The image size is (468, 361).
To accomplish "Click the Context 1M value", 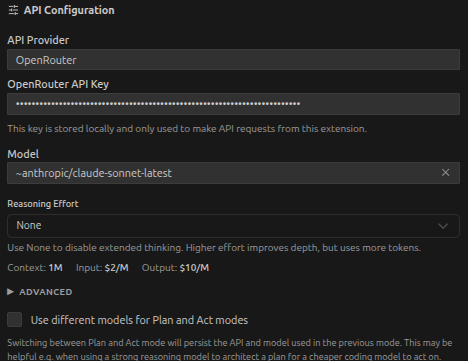I will [55, 268].
